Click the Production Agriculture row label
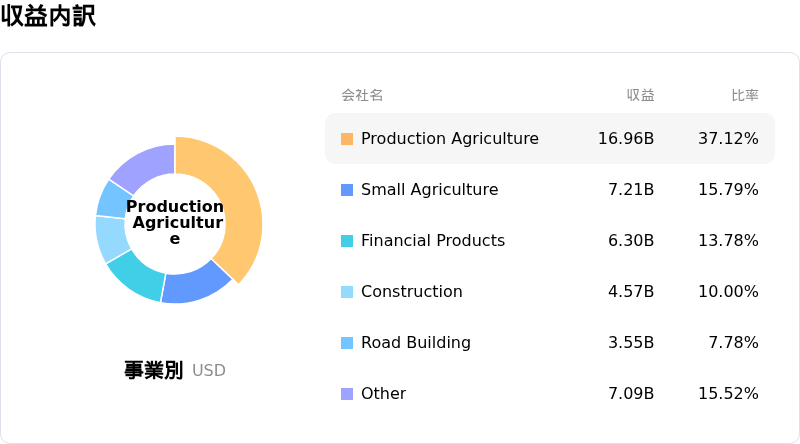 (x=450, y=139)
